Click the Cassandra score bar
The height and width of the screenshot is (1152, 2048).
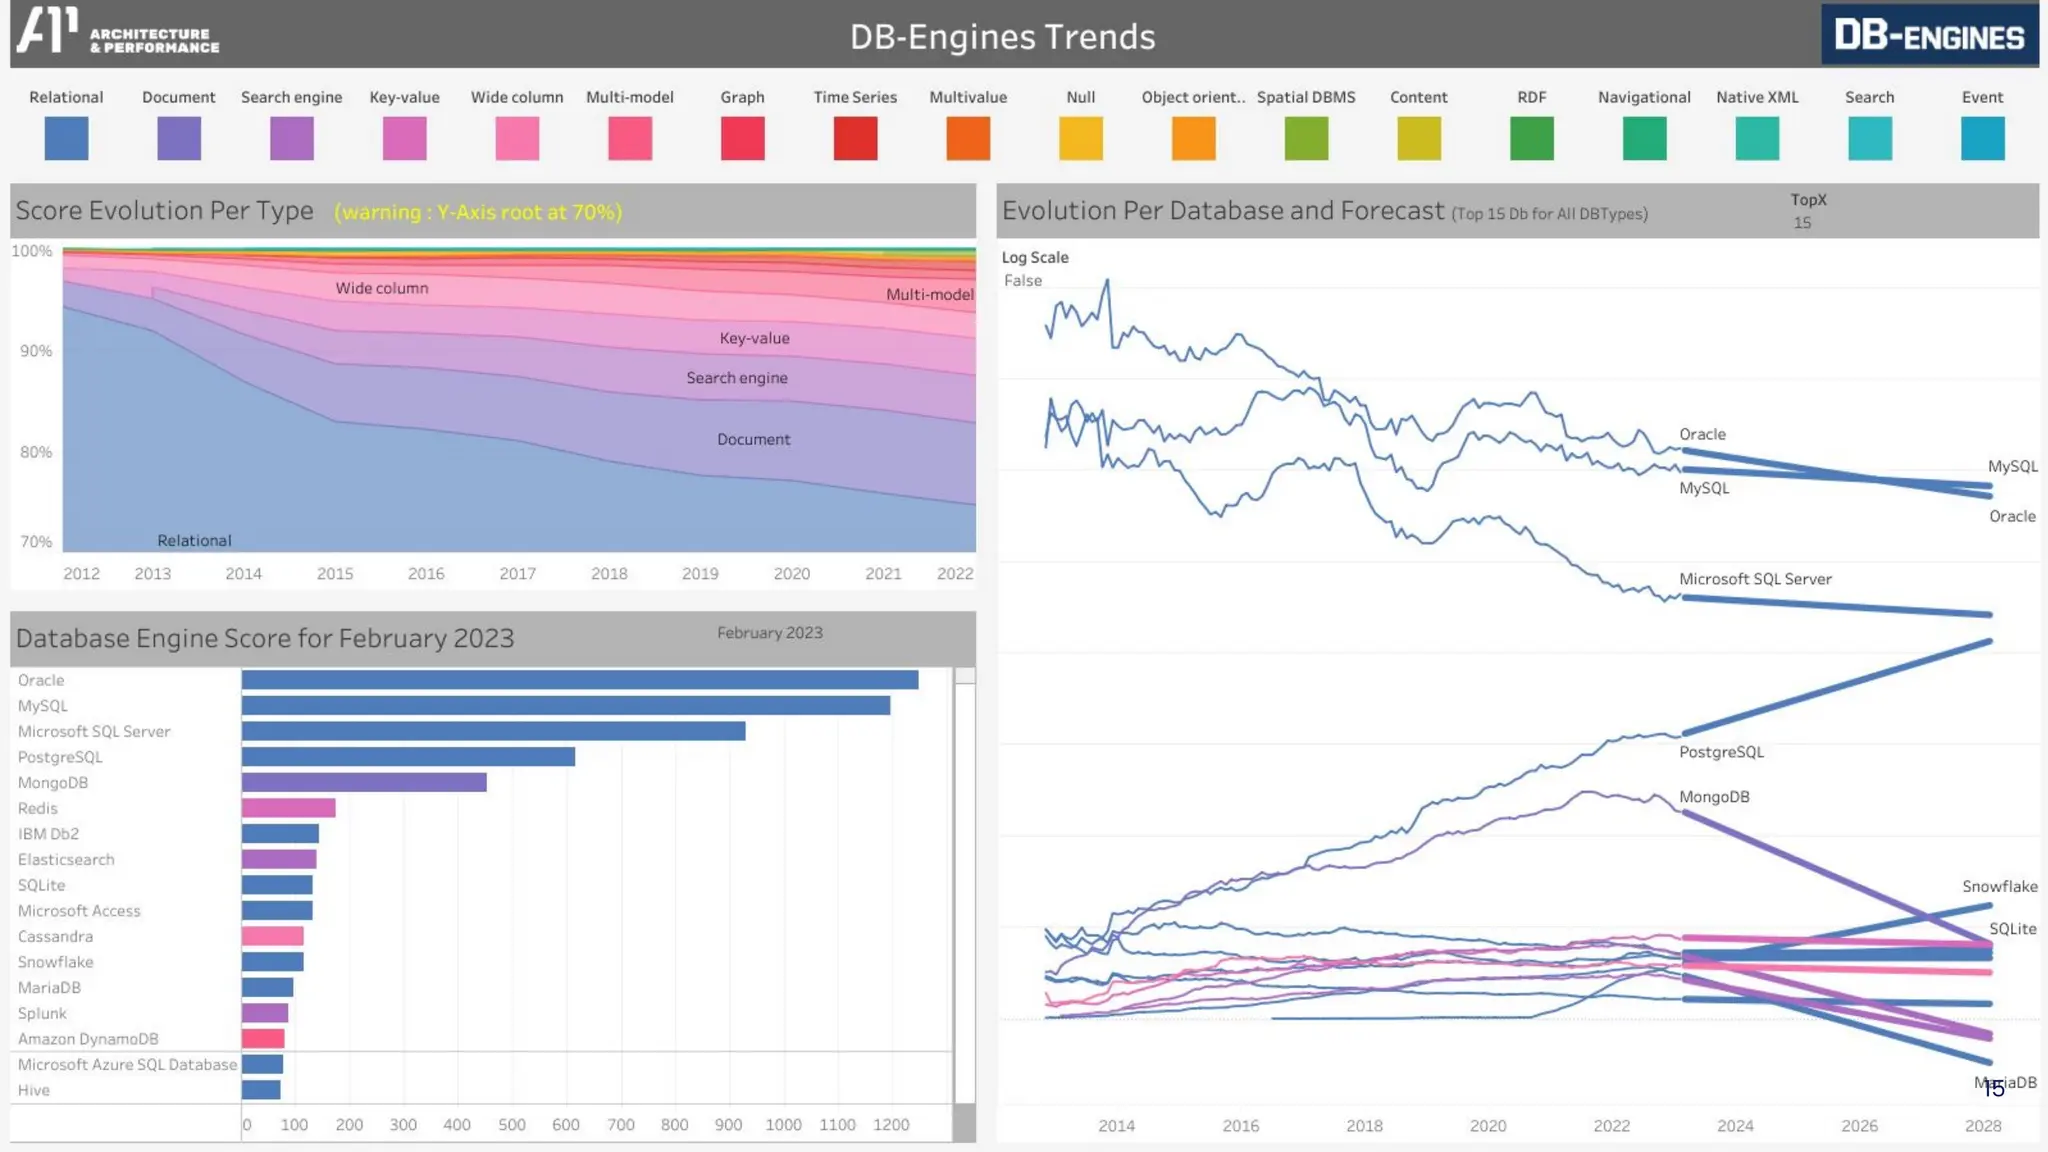coord(272,936)
